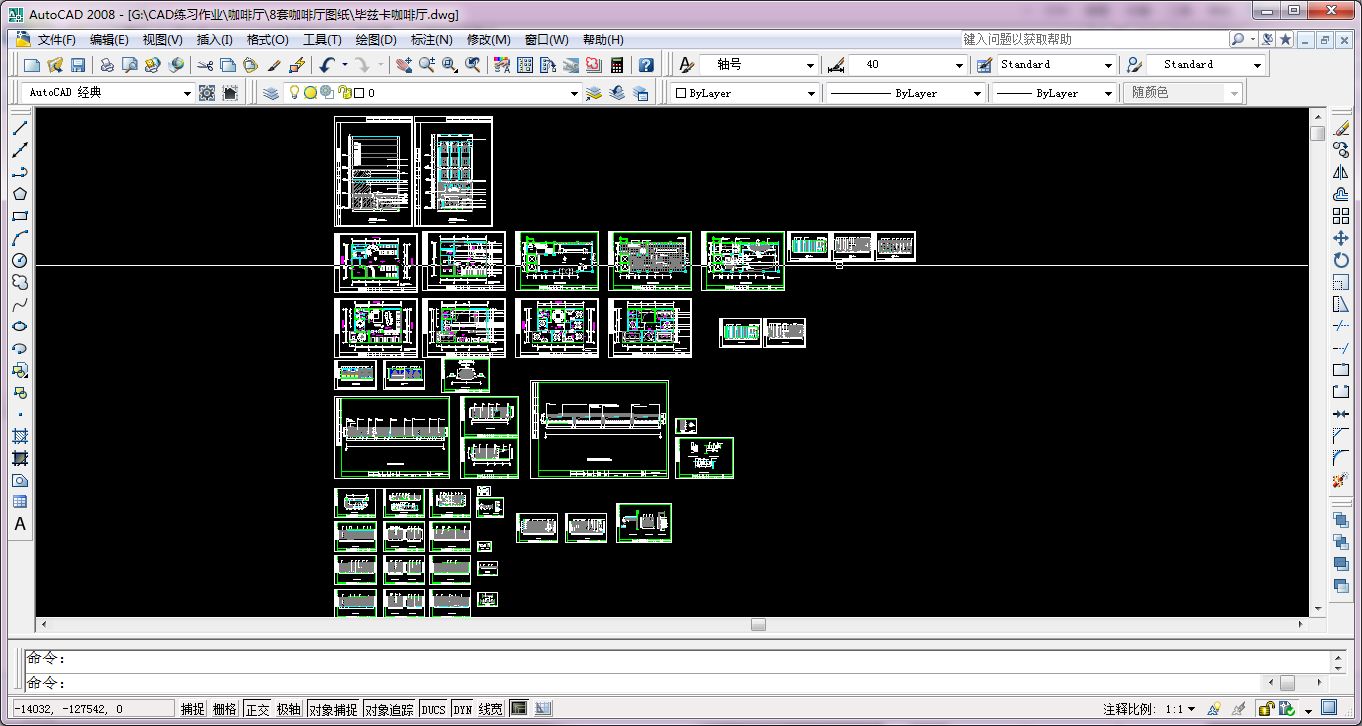The width and height of the screenshot is (1362, 726).
Task: Toggle 对象捕捉 object snap
Action: [332, 709]
